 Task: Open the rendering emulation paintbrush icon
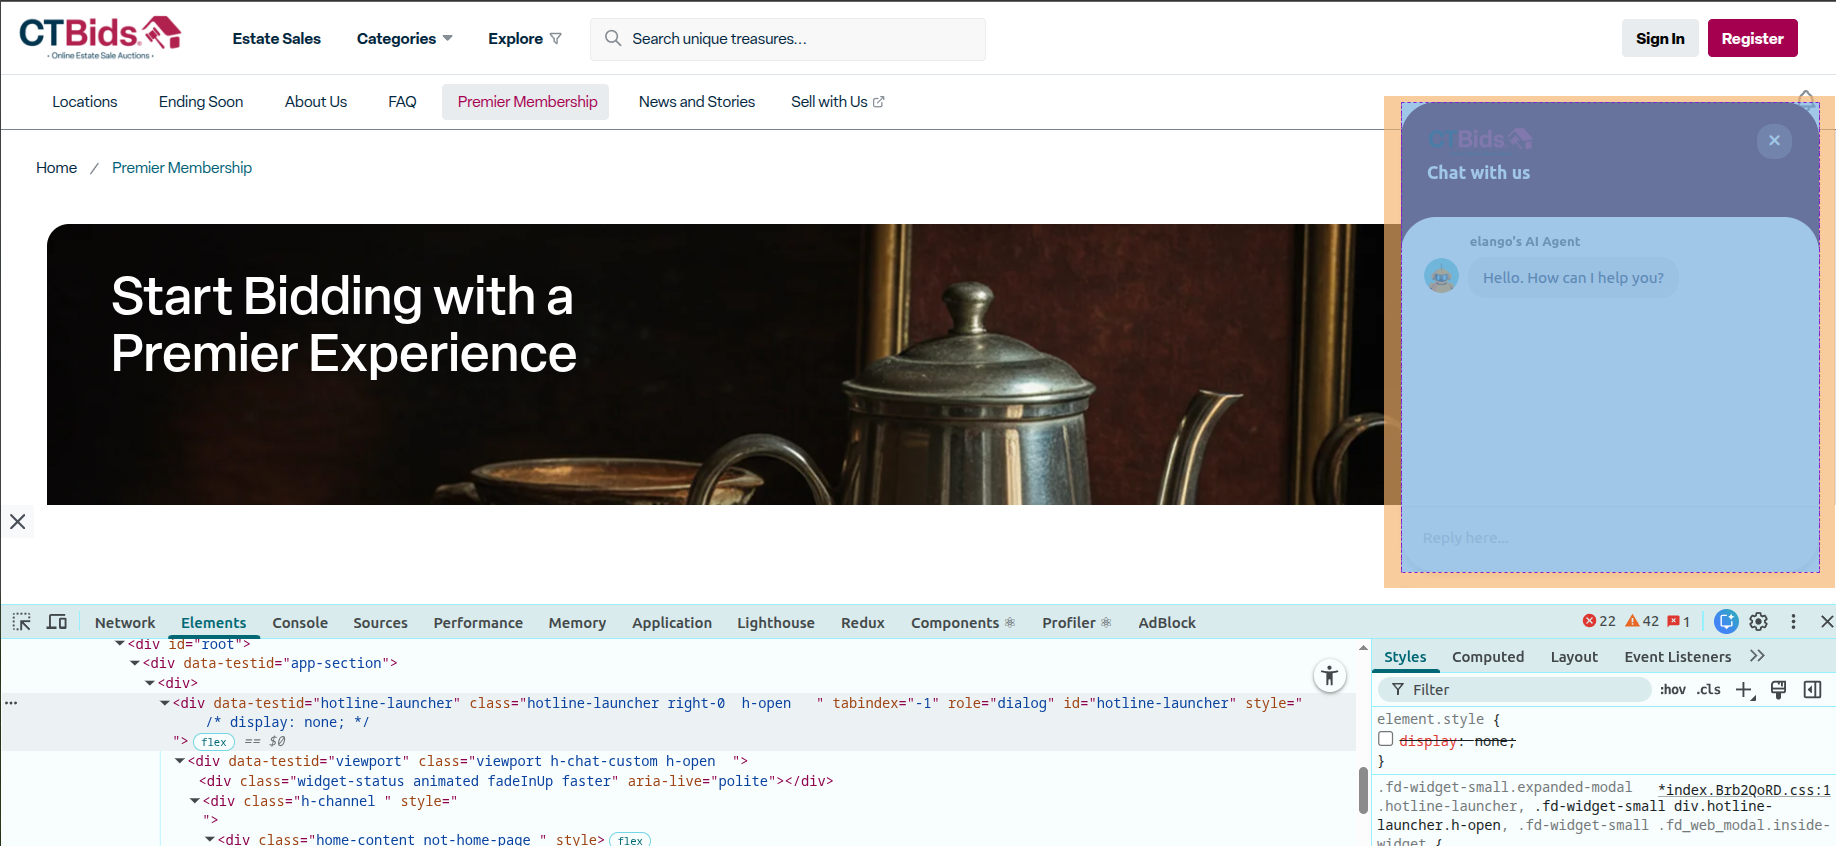coord(1779,690)
